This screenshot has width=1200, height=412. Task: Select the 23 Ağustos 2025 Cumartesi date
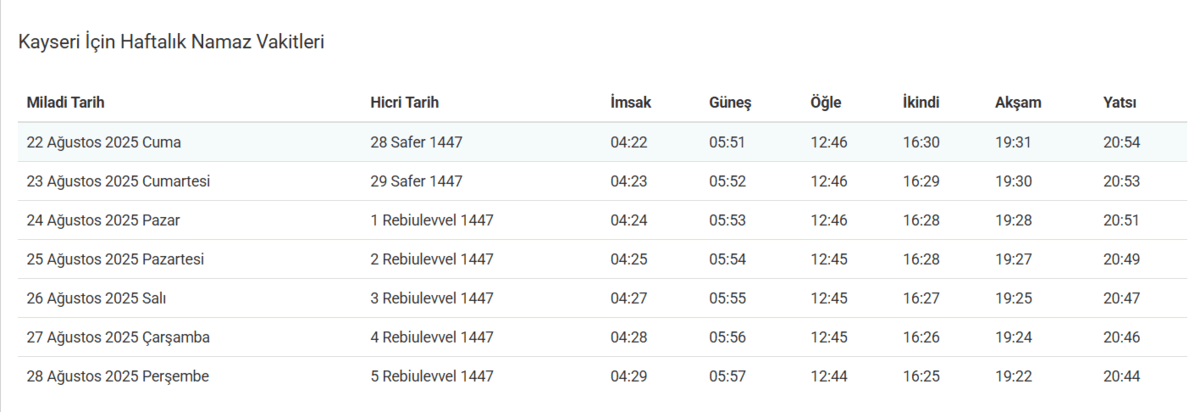118,181
